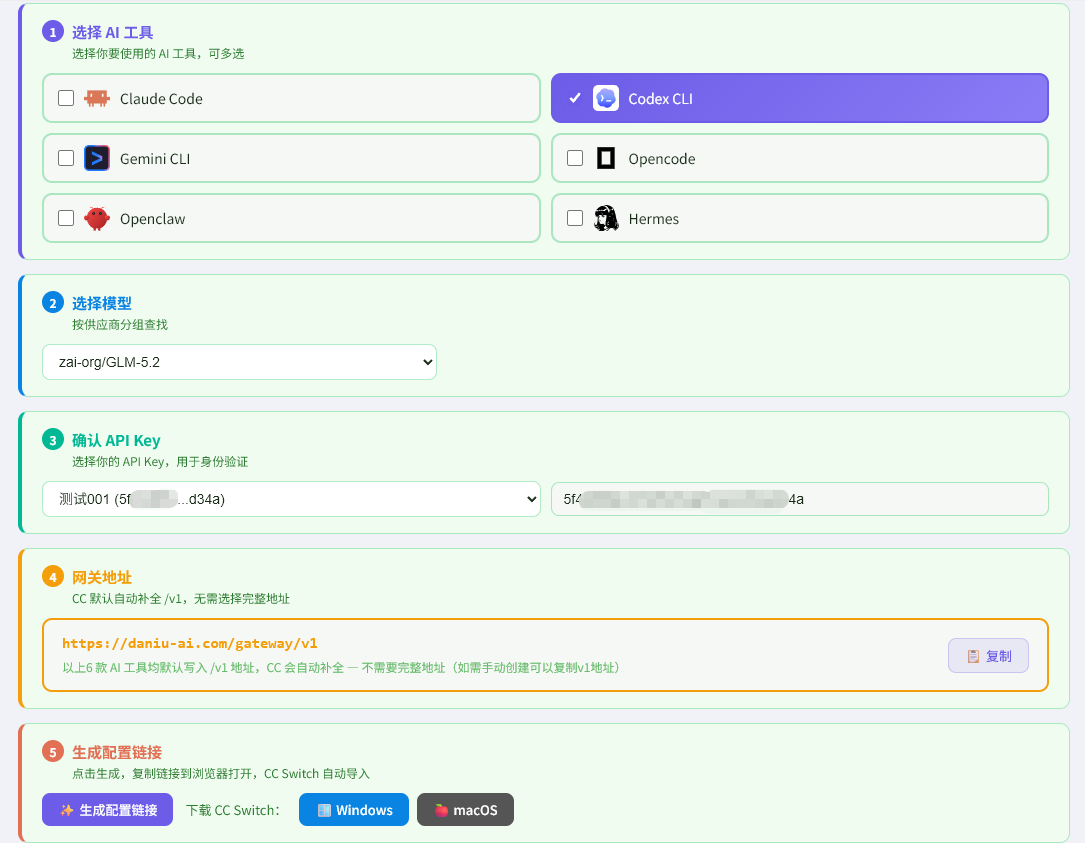Viewport: 1085px width, 843px height.
Task: Click the 下载 CC Switch label
Action: tap(233, 810)
